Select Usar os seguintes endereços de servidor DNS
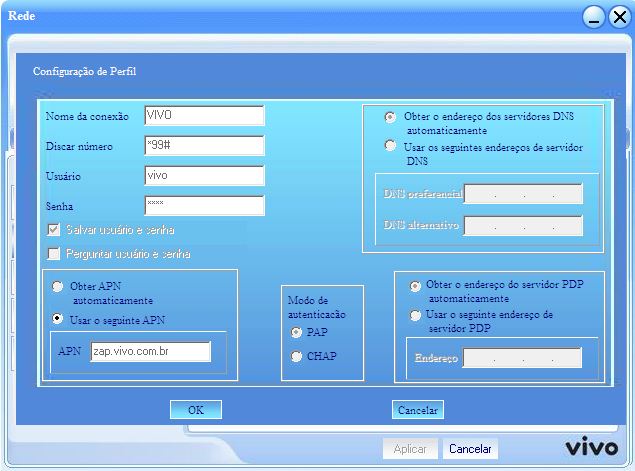This screenshot has width=635, height=471. (390, 145)
